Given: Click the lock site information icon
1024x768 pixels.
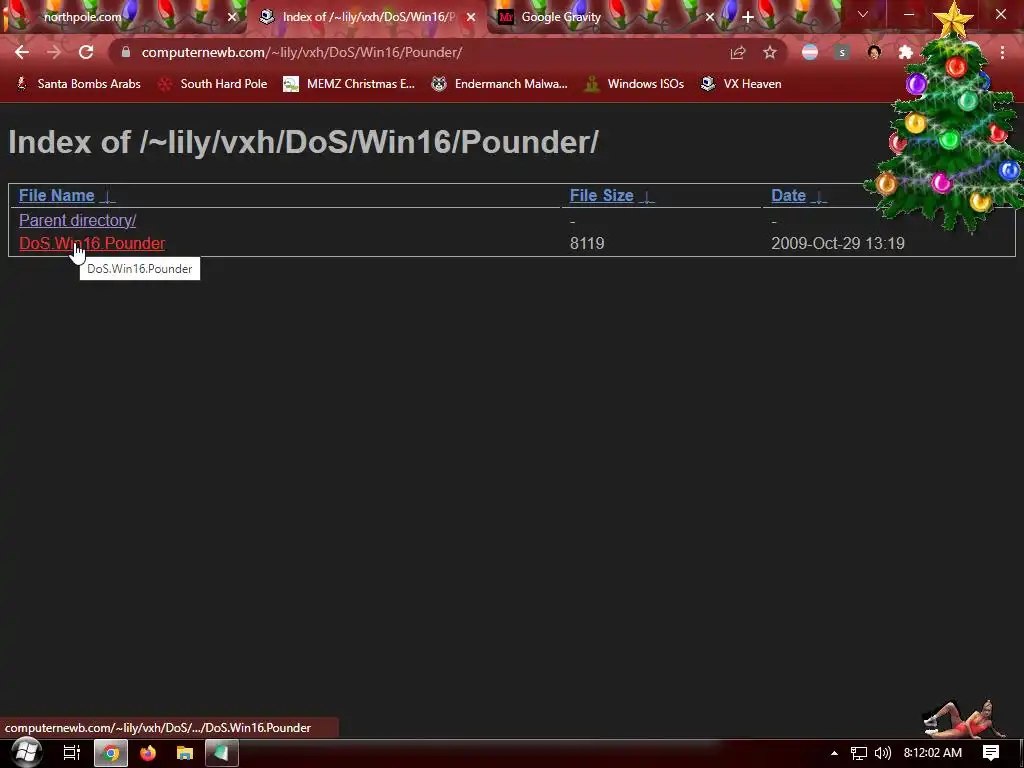Looking at the screenshot, I should (x=126, y=52).
